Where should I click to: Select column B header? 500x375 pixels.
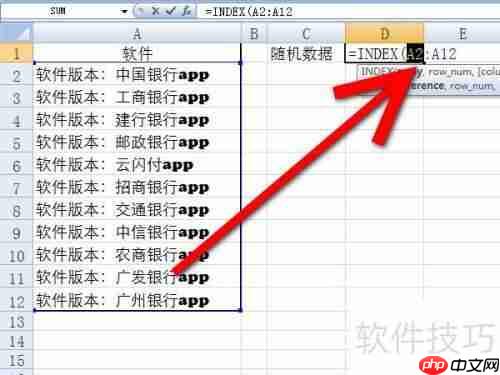click(254, 33)
